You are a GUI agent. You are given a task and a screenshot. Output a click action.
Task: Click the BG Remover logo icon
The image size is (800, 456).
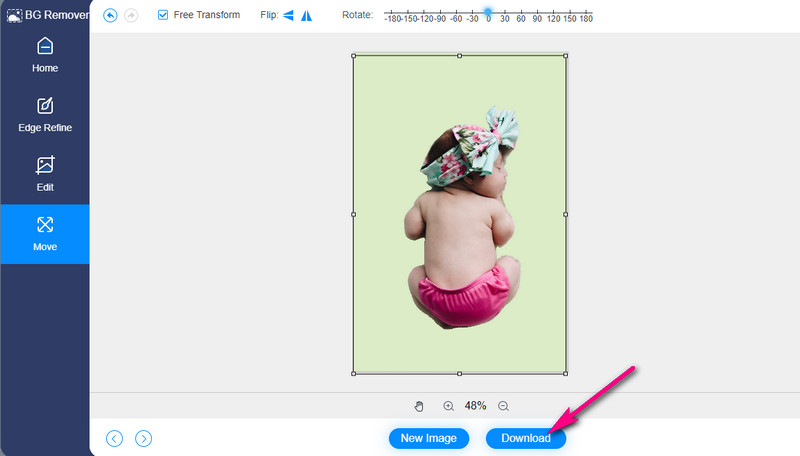[x=12, y=13]
